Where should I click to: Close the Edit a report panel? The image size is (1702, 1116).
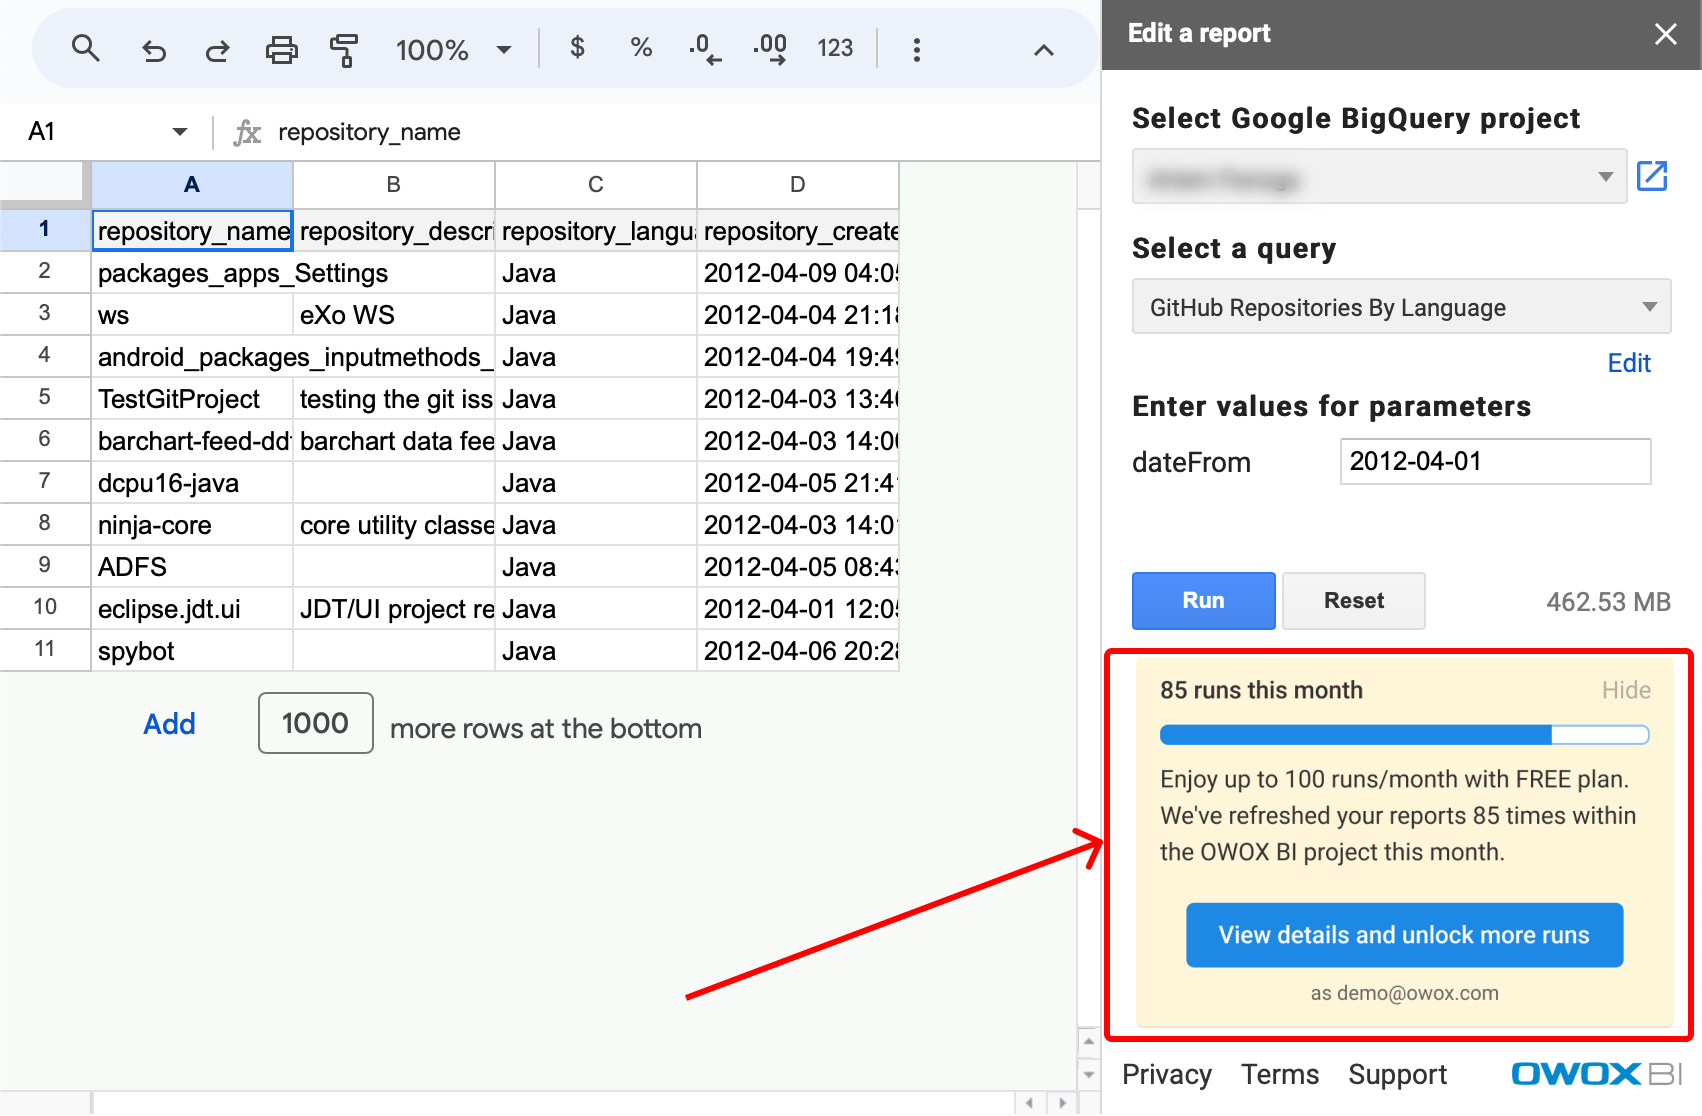coord(1665,34)
